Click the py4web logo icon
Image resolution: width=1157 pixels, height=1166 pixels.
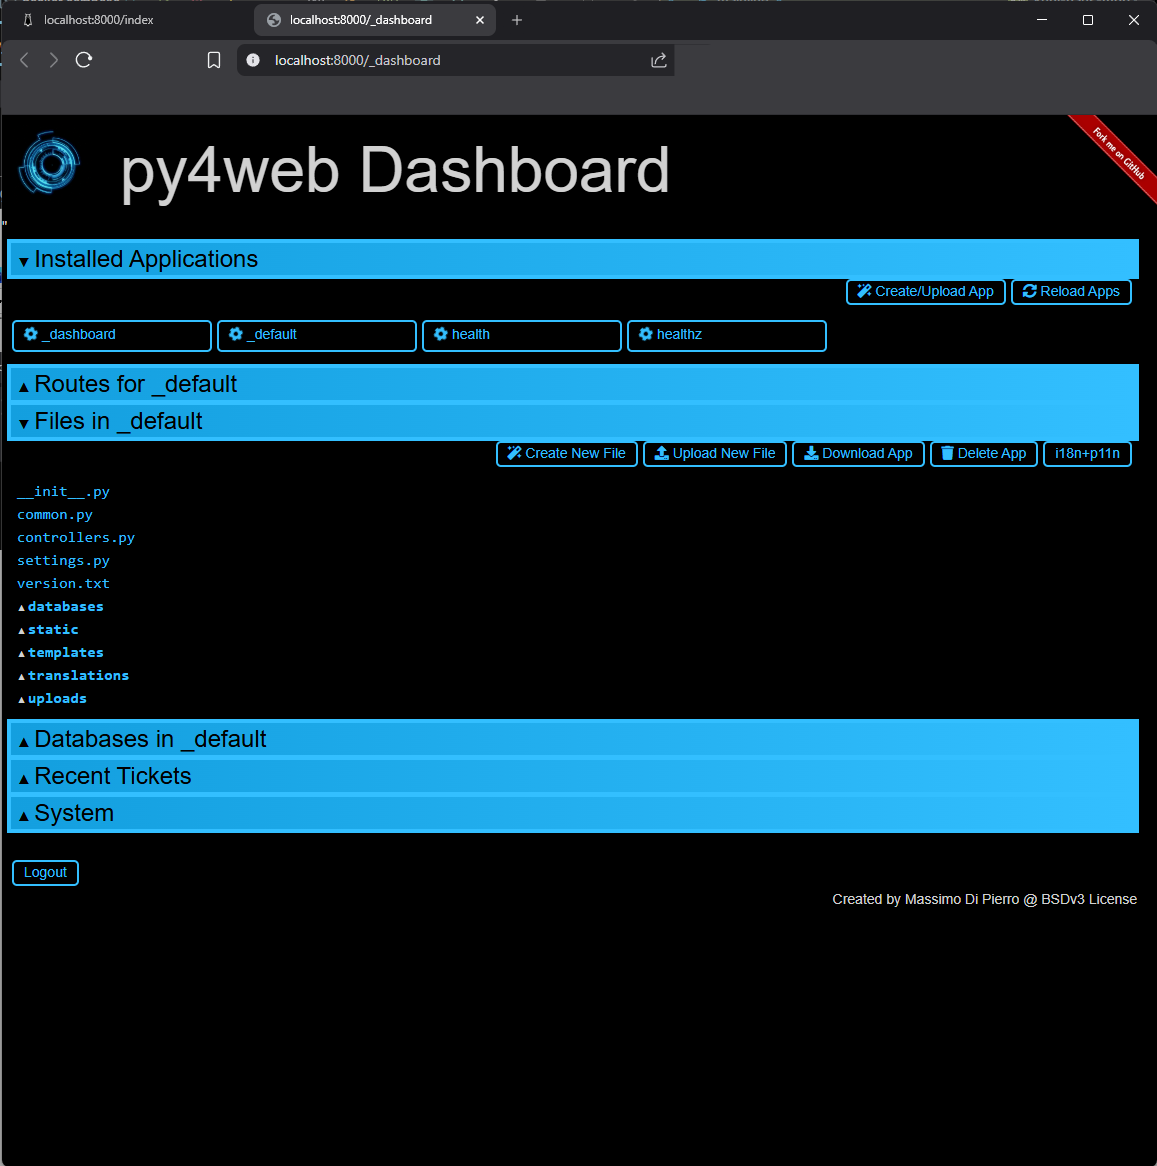[x=50, y=162]
